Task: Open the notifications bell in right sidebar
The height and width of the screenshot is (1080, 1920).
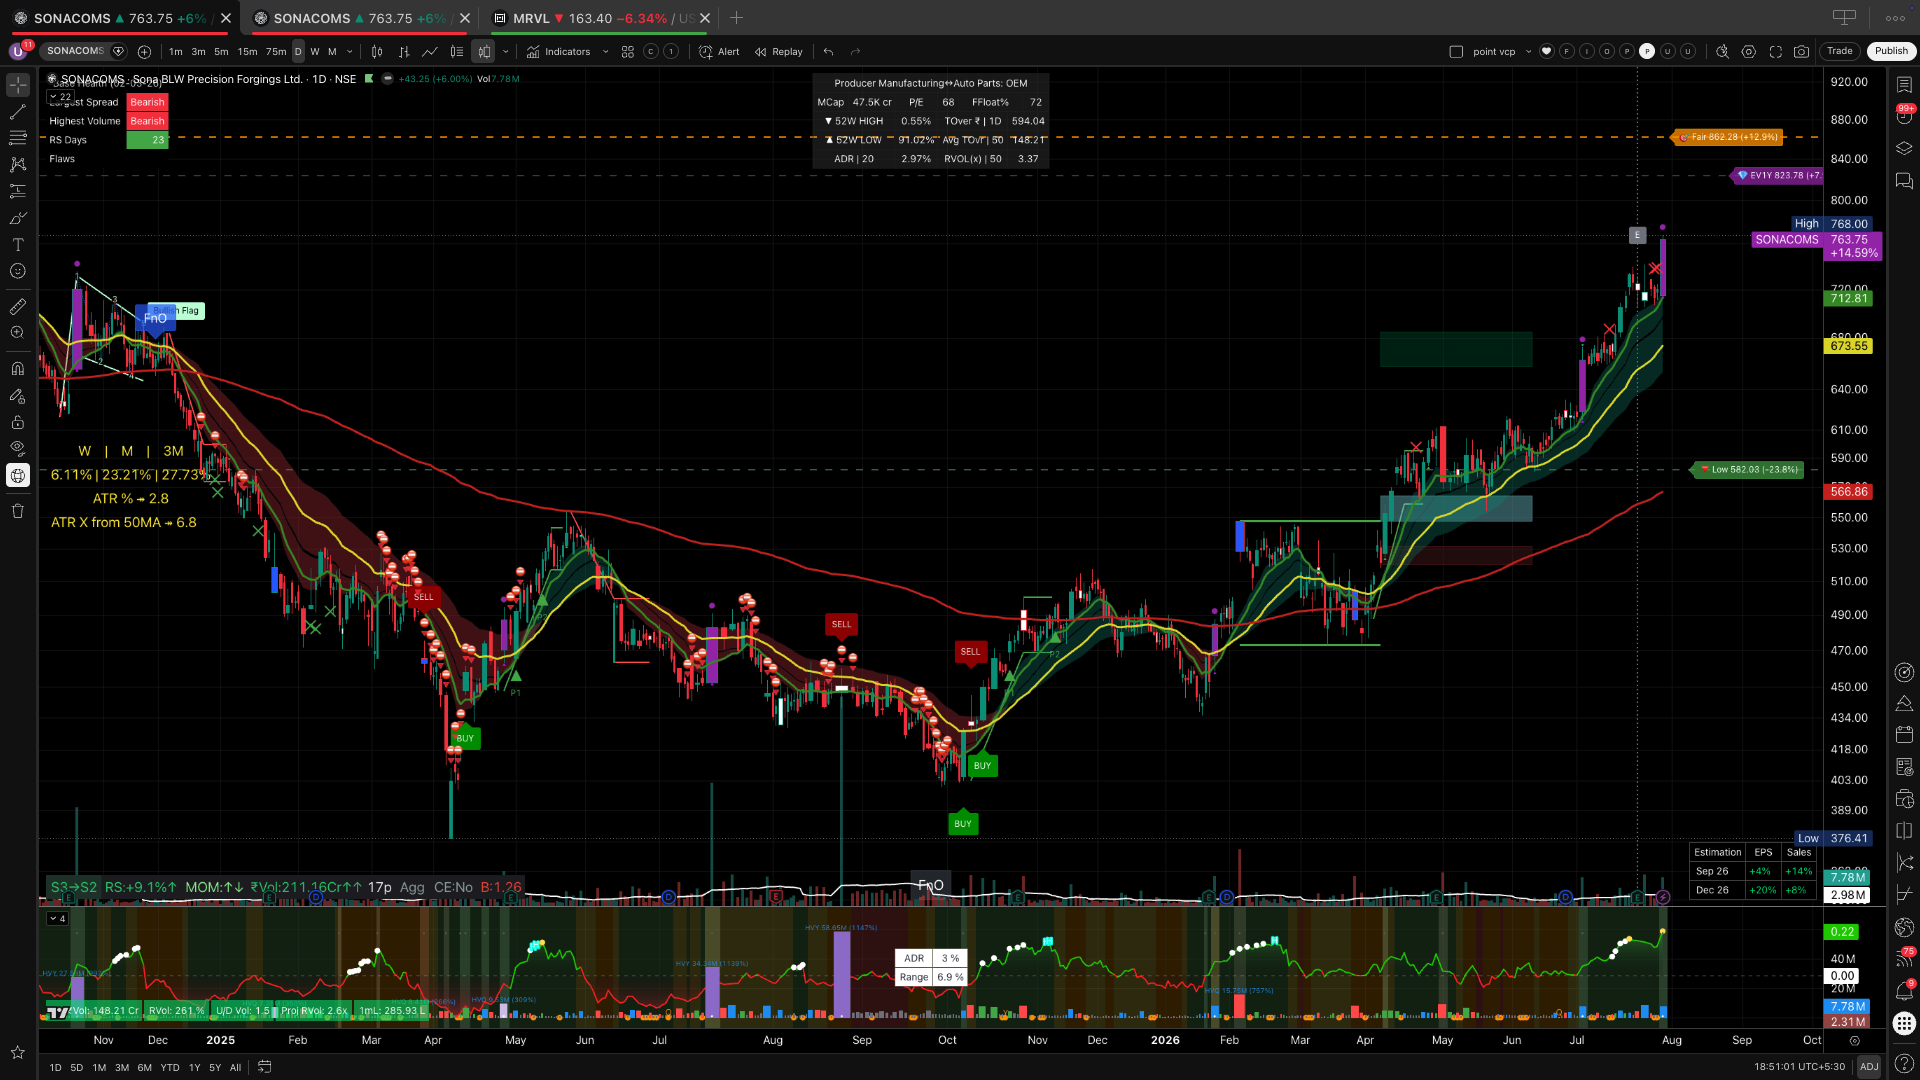Action: (x=1904, y=990)
